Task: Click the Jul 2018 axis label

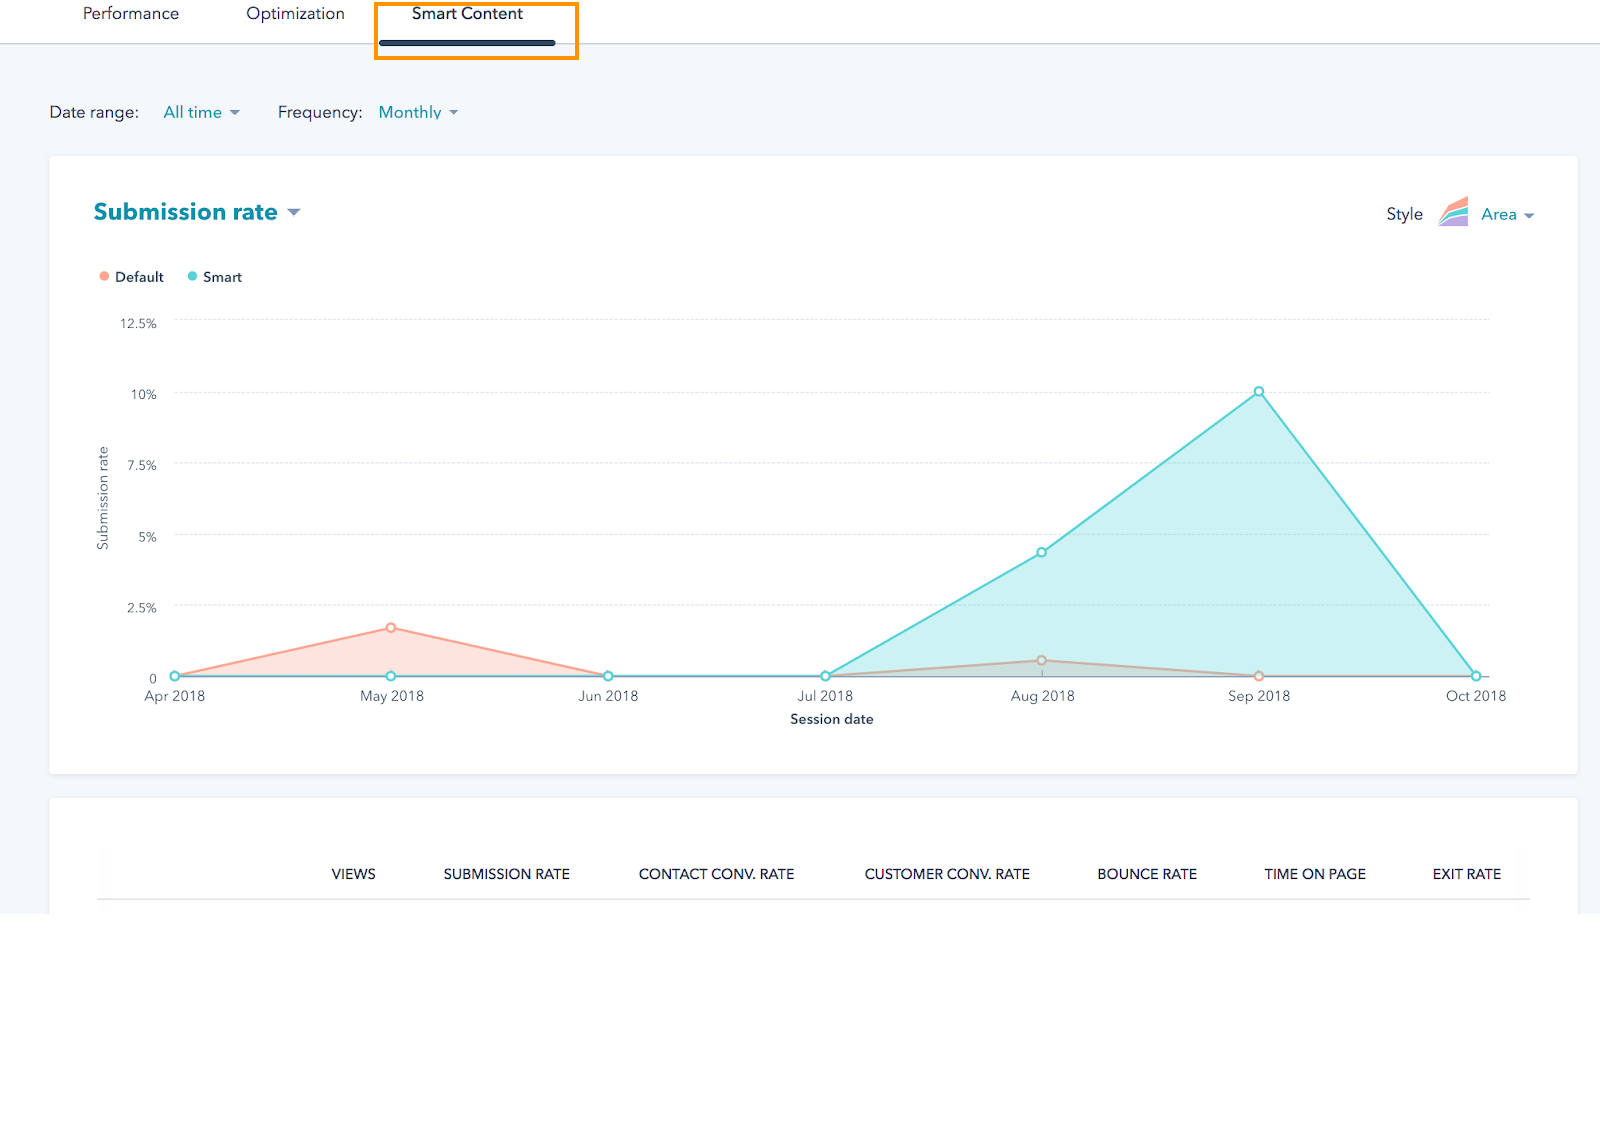Action: coord(825,696)
